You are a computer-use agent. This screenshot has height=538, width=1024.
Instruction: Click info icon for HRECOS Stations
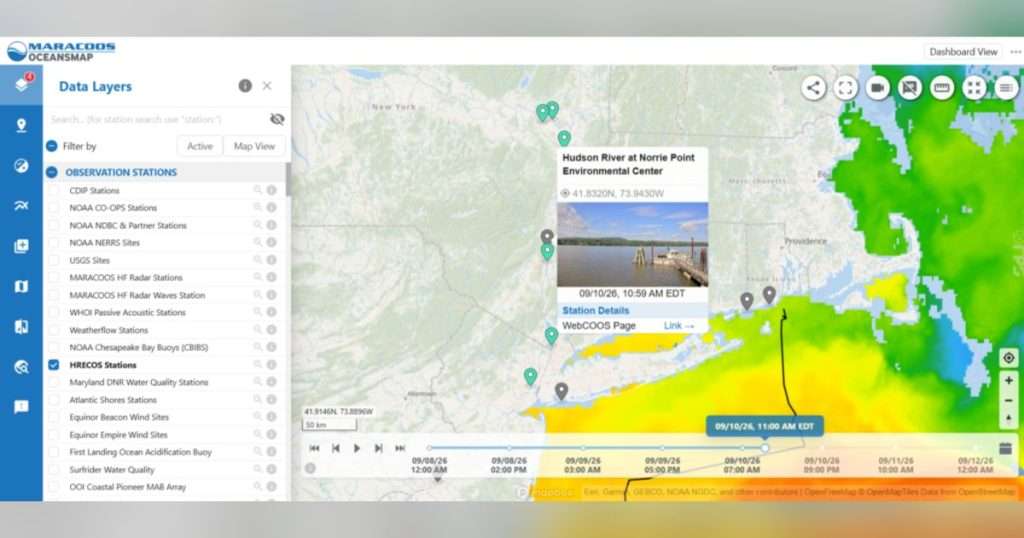(x=272, y=364)
